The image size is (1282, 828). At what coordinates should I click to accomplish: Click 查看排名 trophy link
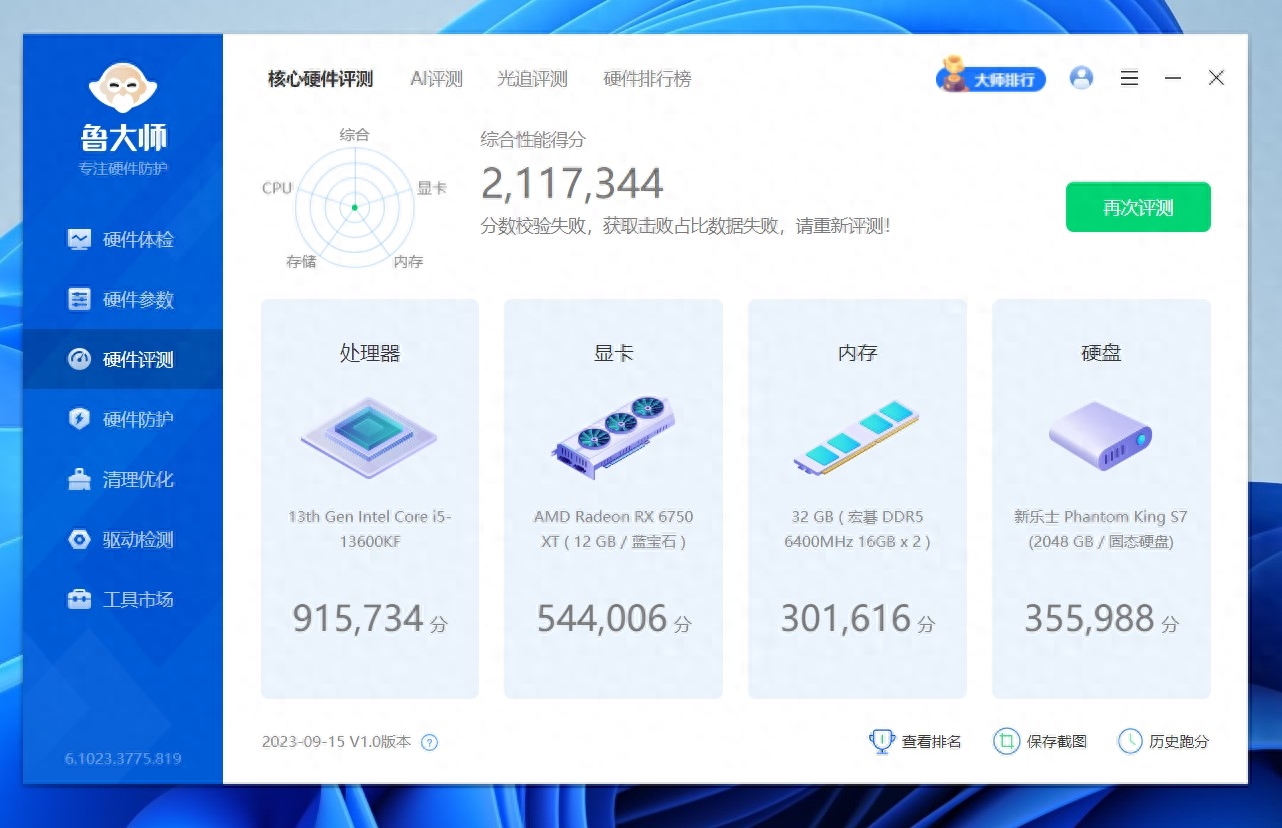pyautogui.click(x=915, y=741)
